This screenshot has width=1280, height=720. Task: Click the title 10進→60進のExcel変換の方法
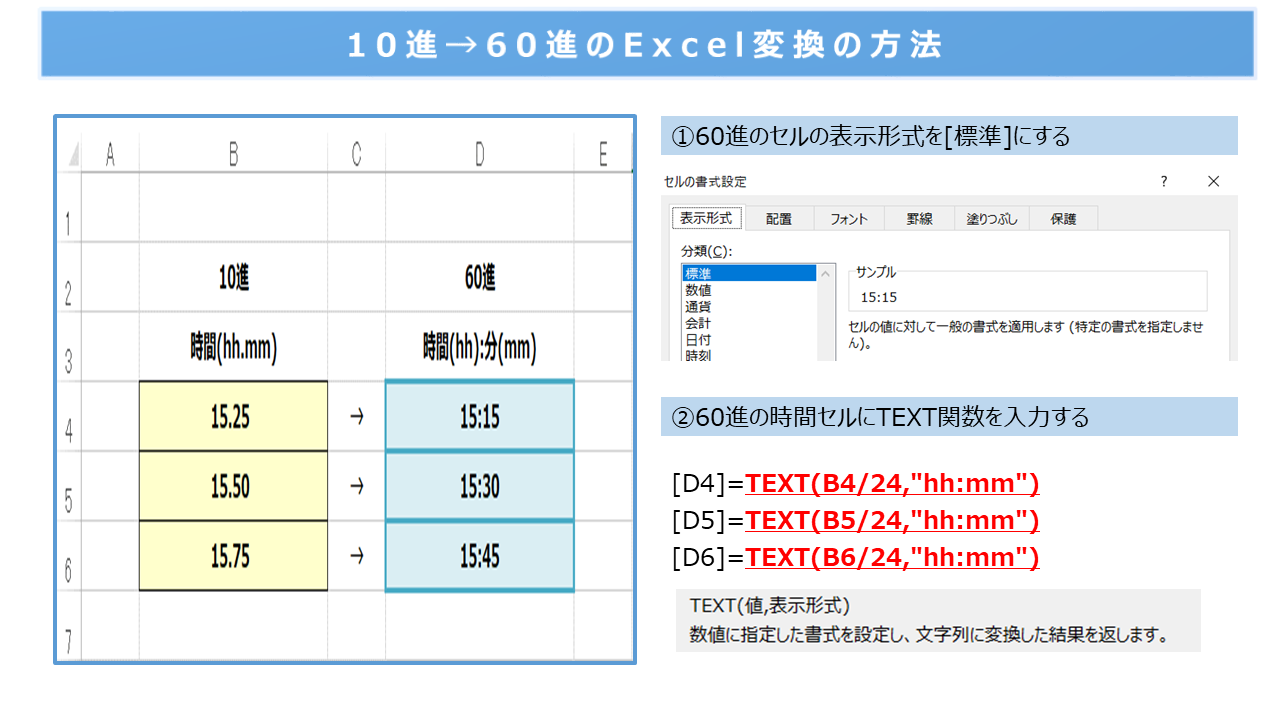[x=646, y=45]
